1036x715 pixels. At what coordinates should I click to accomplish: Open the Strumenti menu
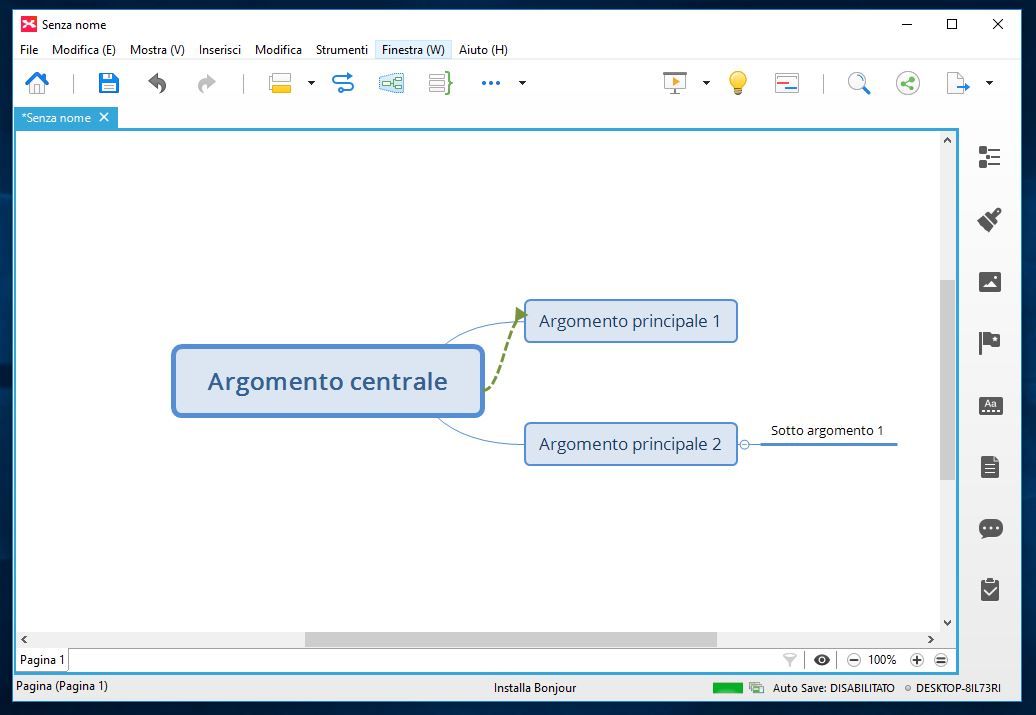[341, 49]
